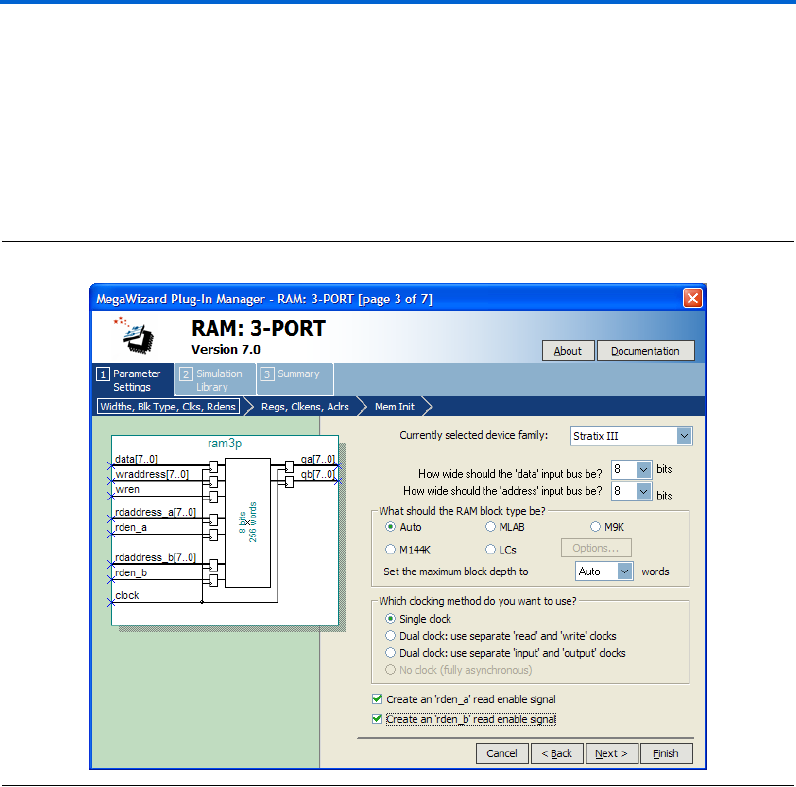Open the About dialog
This screenshot has width=796, height=787.
568,351
